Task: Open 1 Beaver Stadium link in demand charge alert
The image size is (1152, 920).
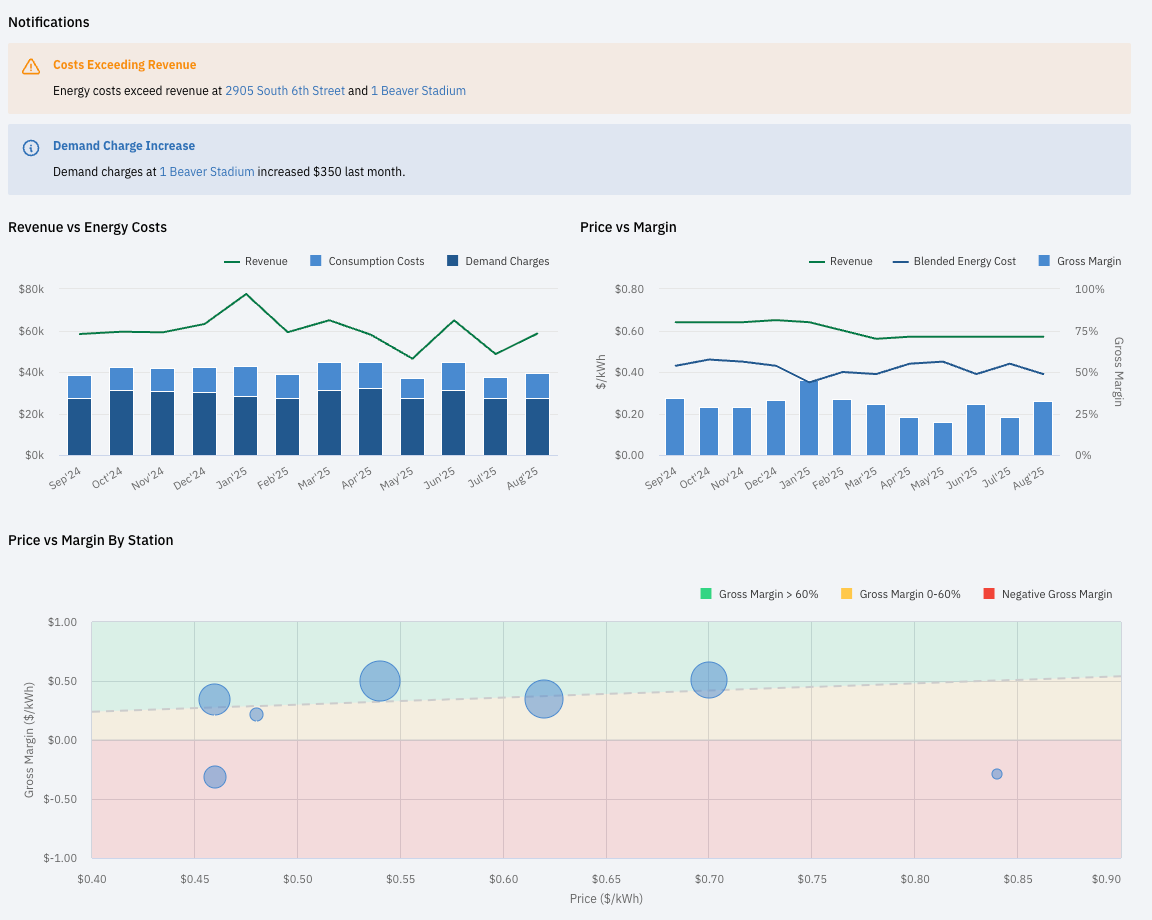Action: [207, 171]
